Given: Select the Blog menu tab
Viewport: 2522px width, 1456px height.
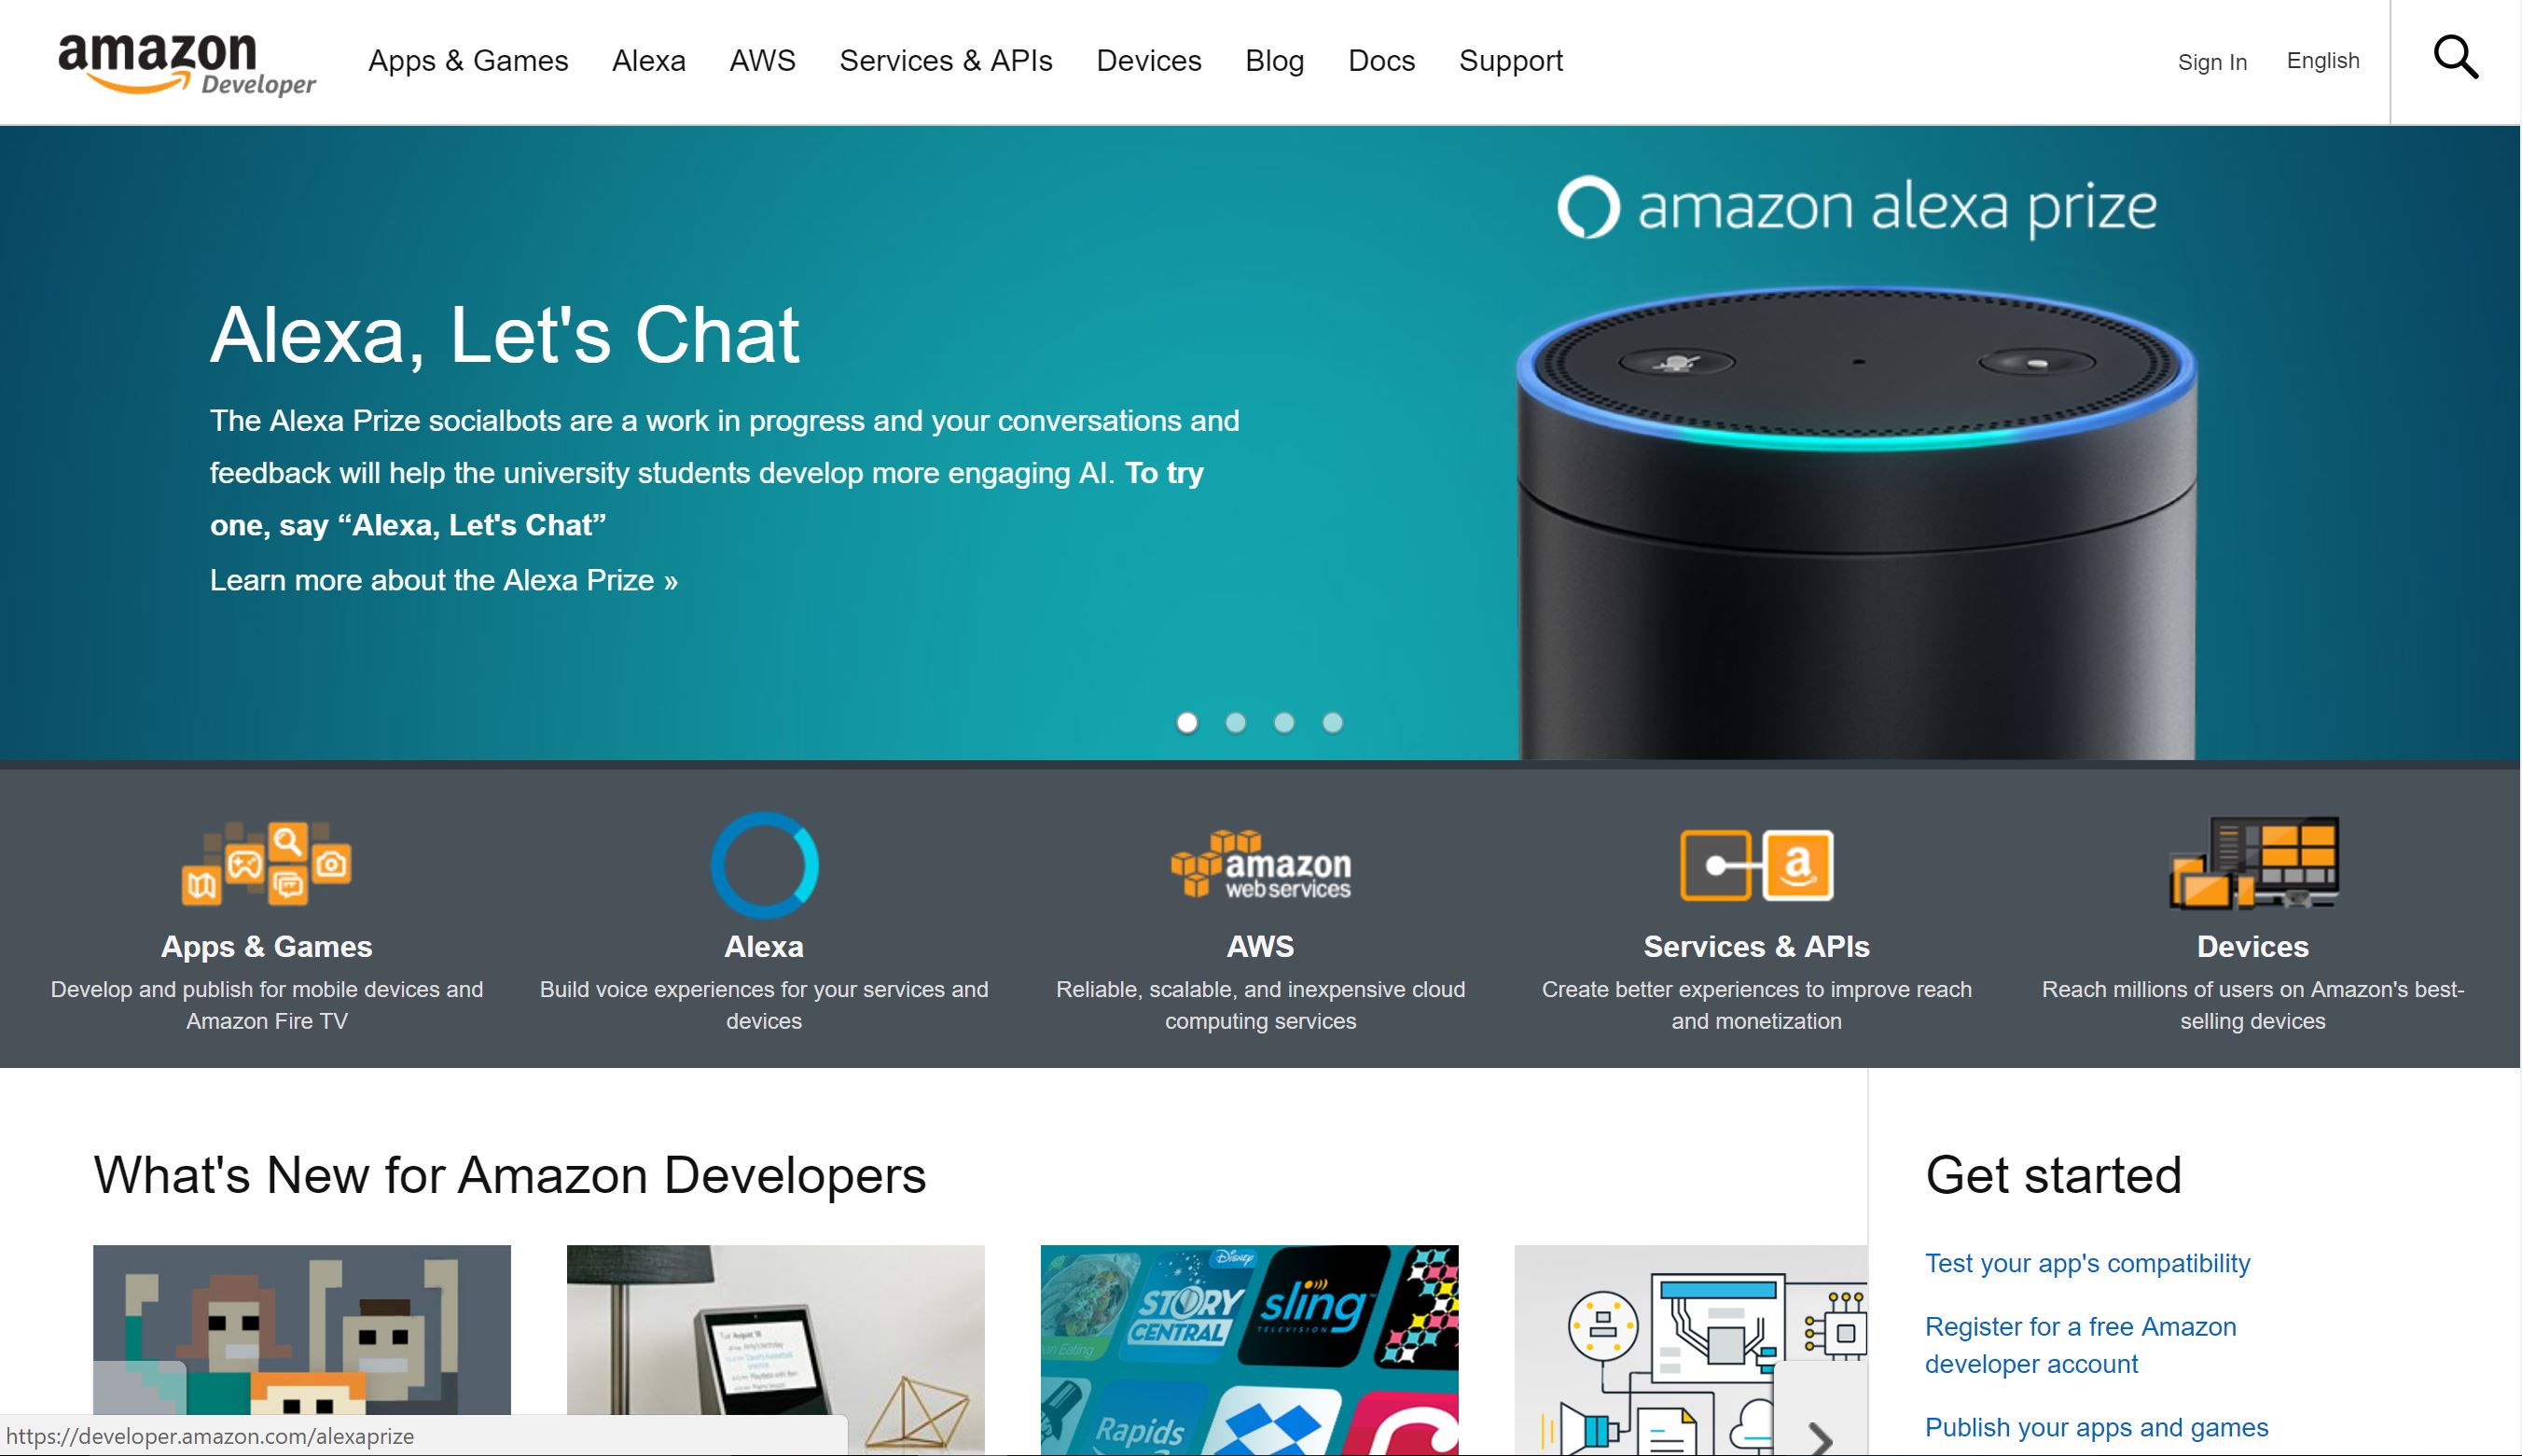Looking at the screenshot, I should point(1276,61).
